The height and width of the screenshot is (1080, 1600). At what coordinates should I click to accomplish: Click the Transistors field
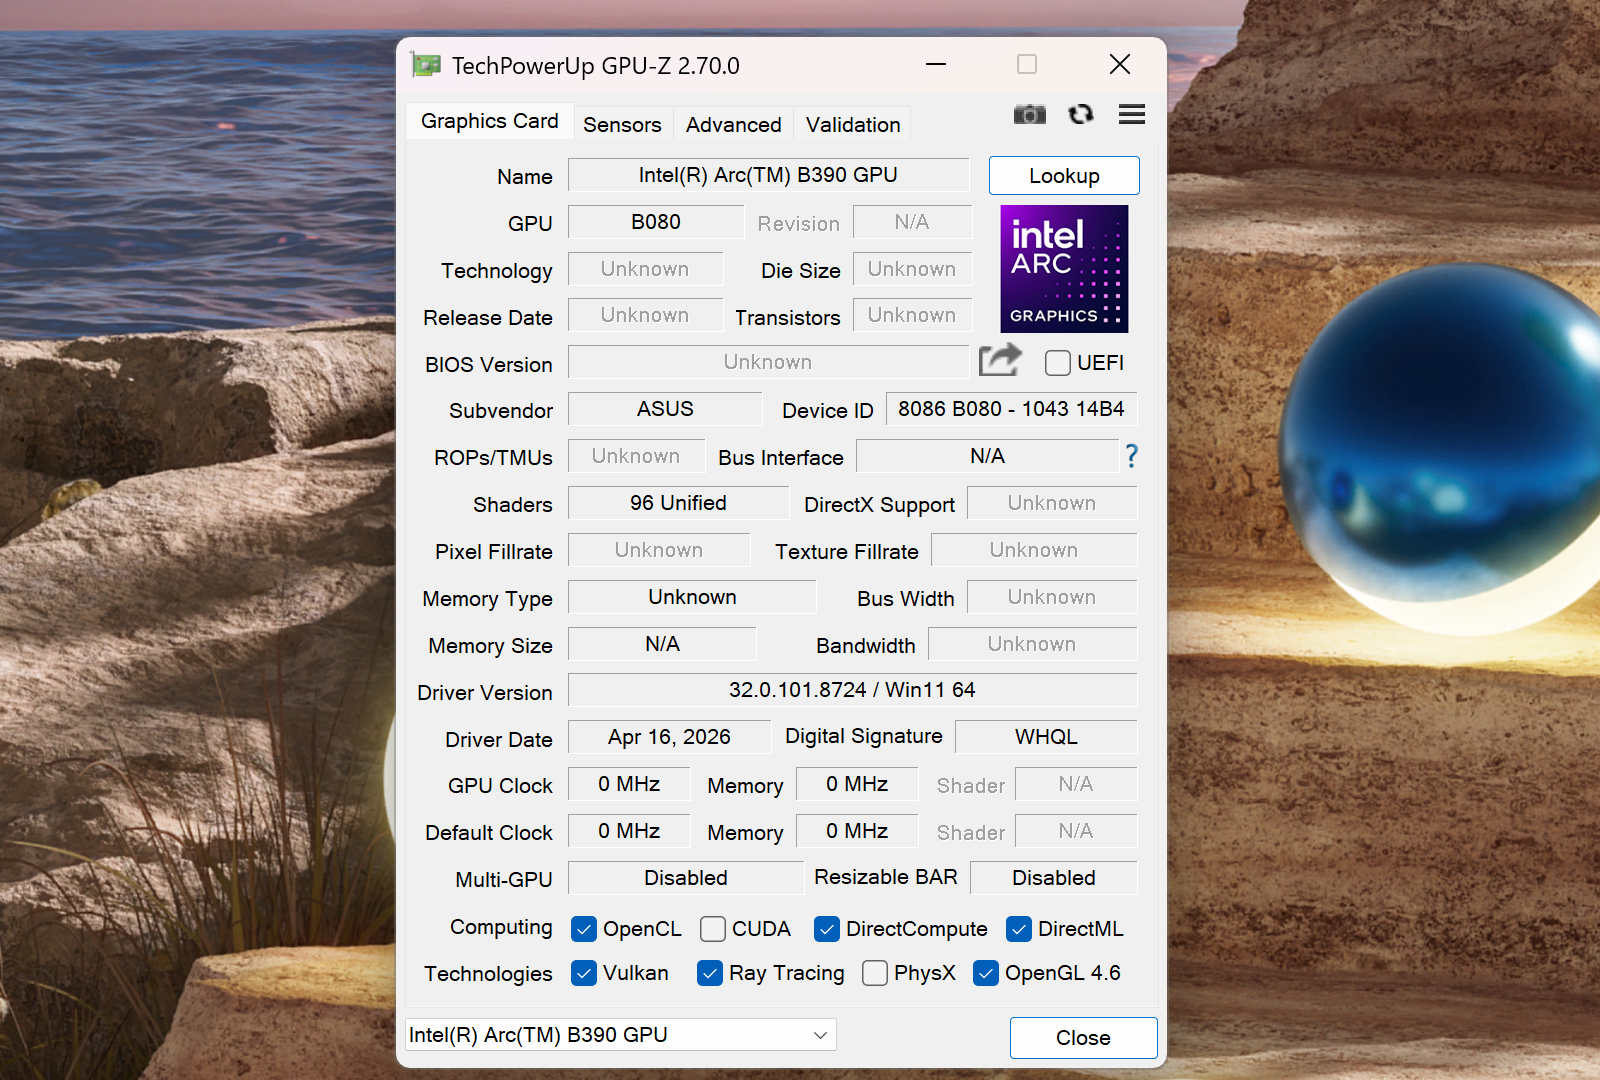(x=912, y=315)
